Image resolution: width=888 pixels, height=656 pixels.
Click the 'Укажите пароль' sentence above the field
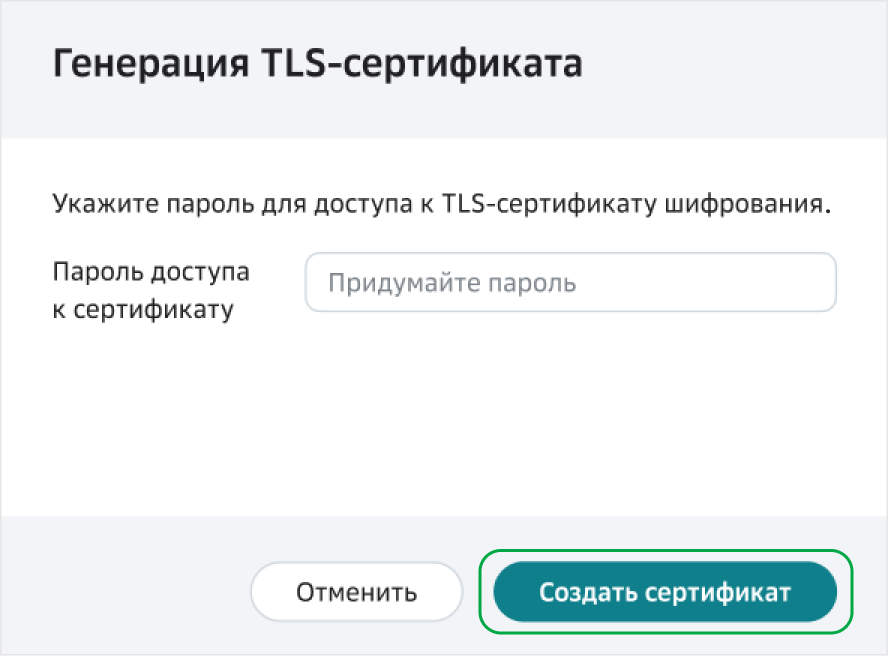coord(441,206)
